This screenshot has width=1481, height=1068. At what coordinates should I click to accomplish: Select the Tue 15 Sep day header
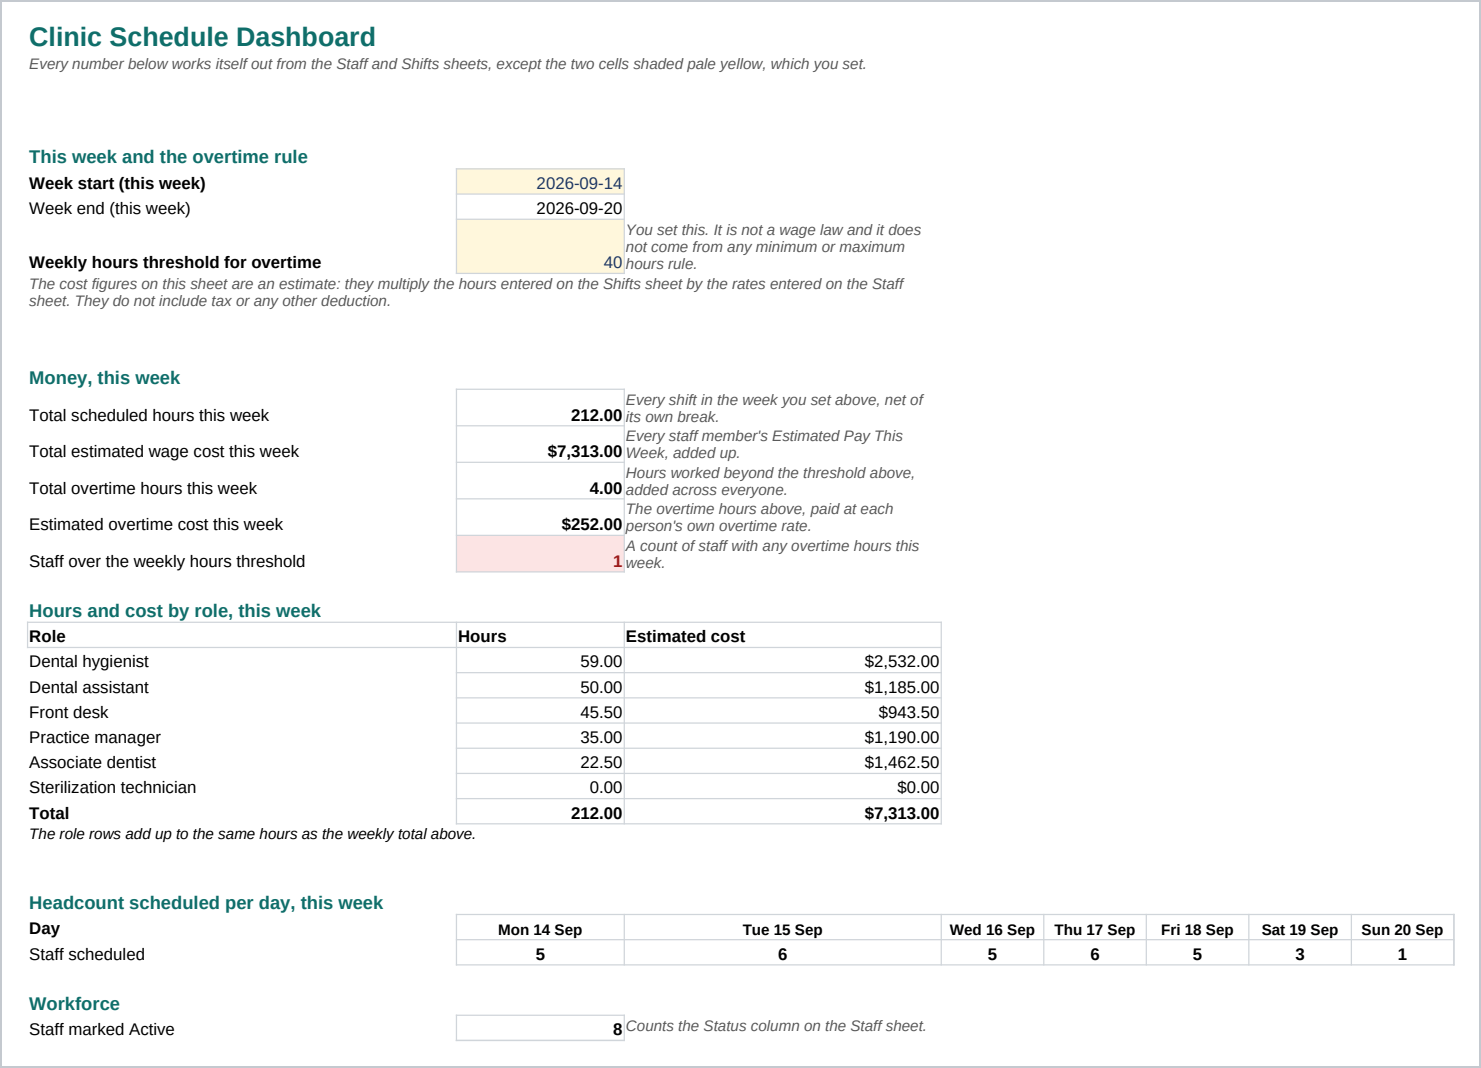783,929
